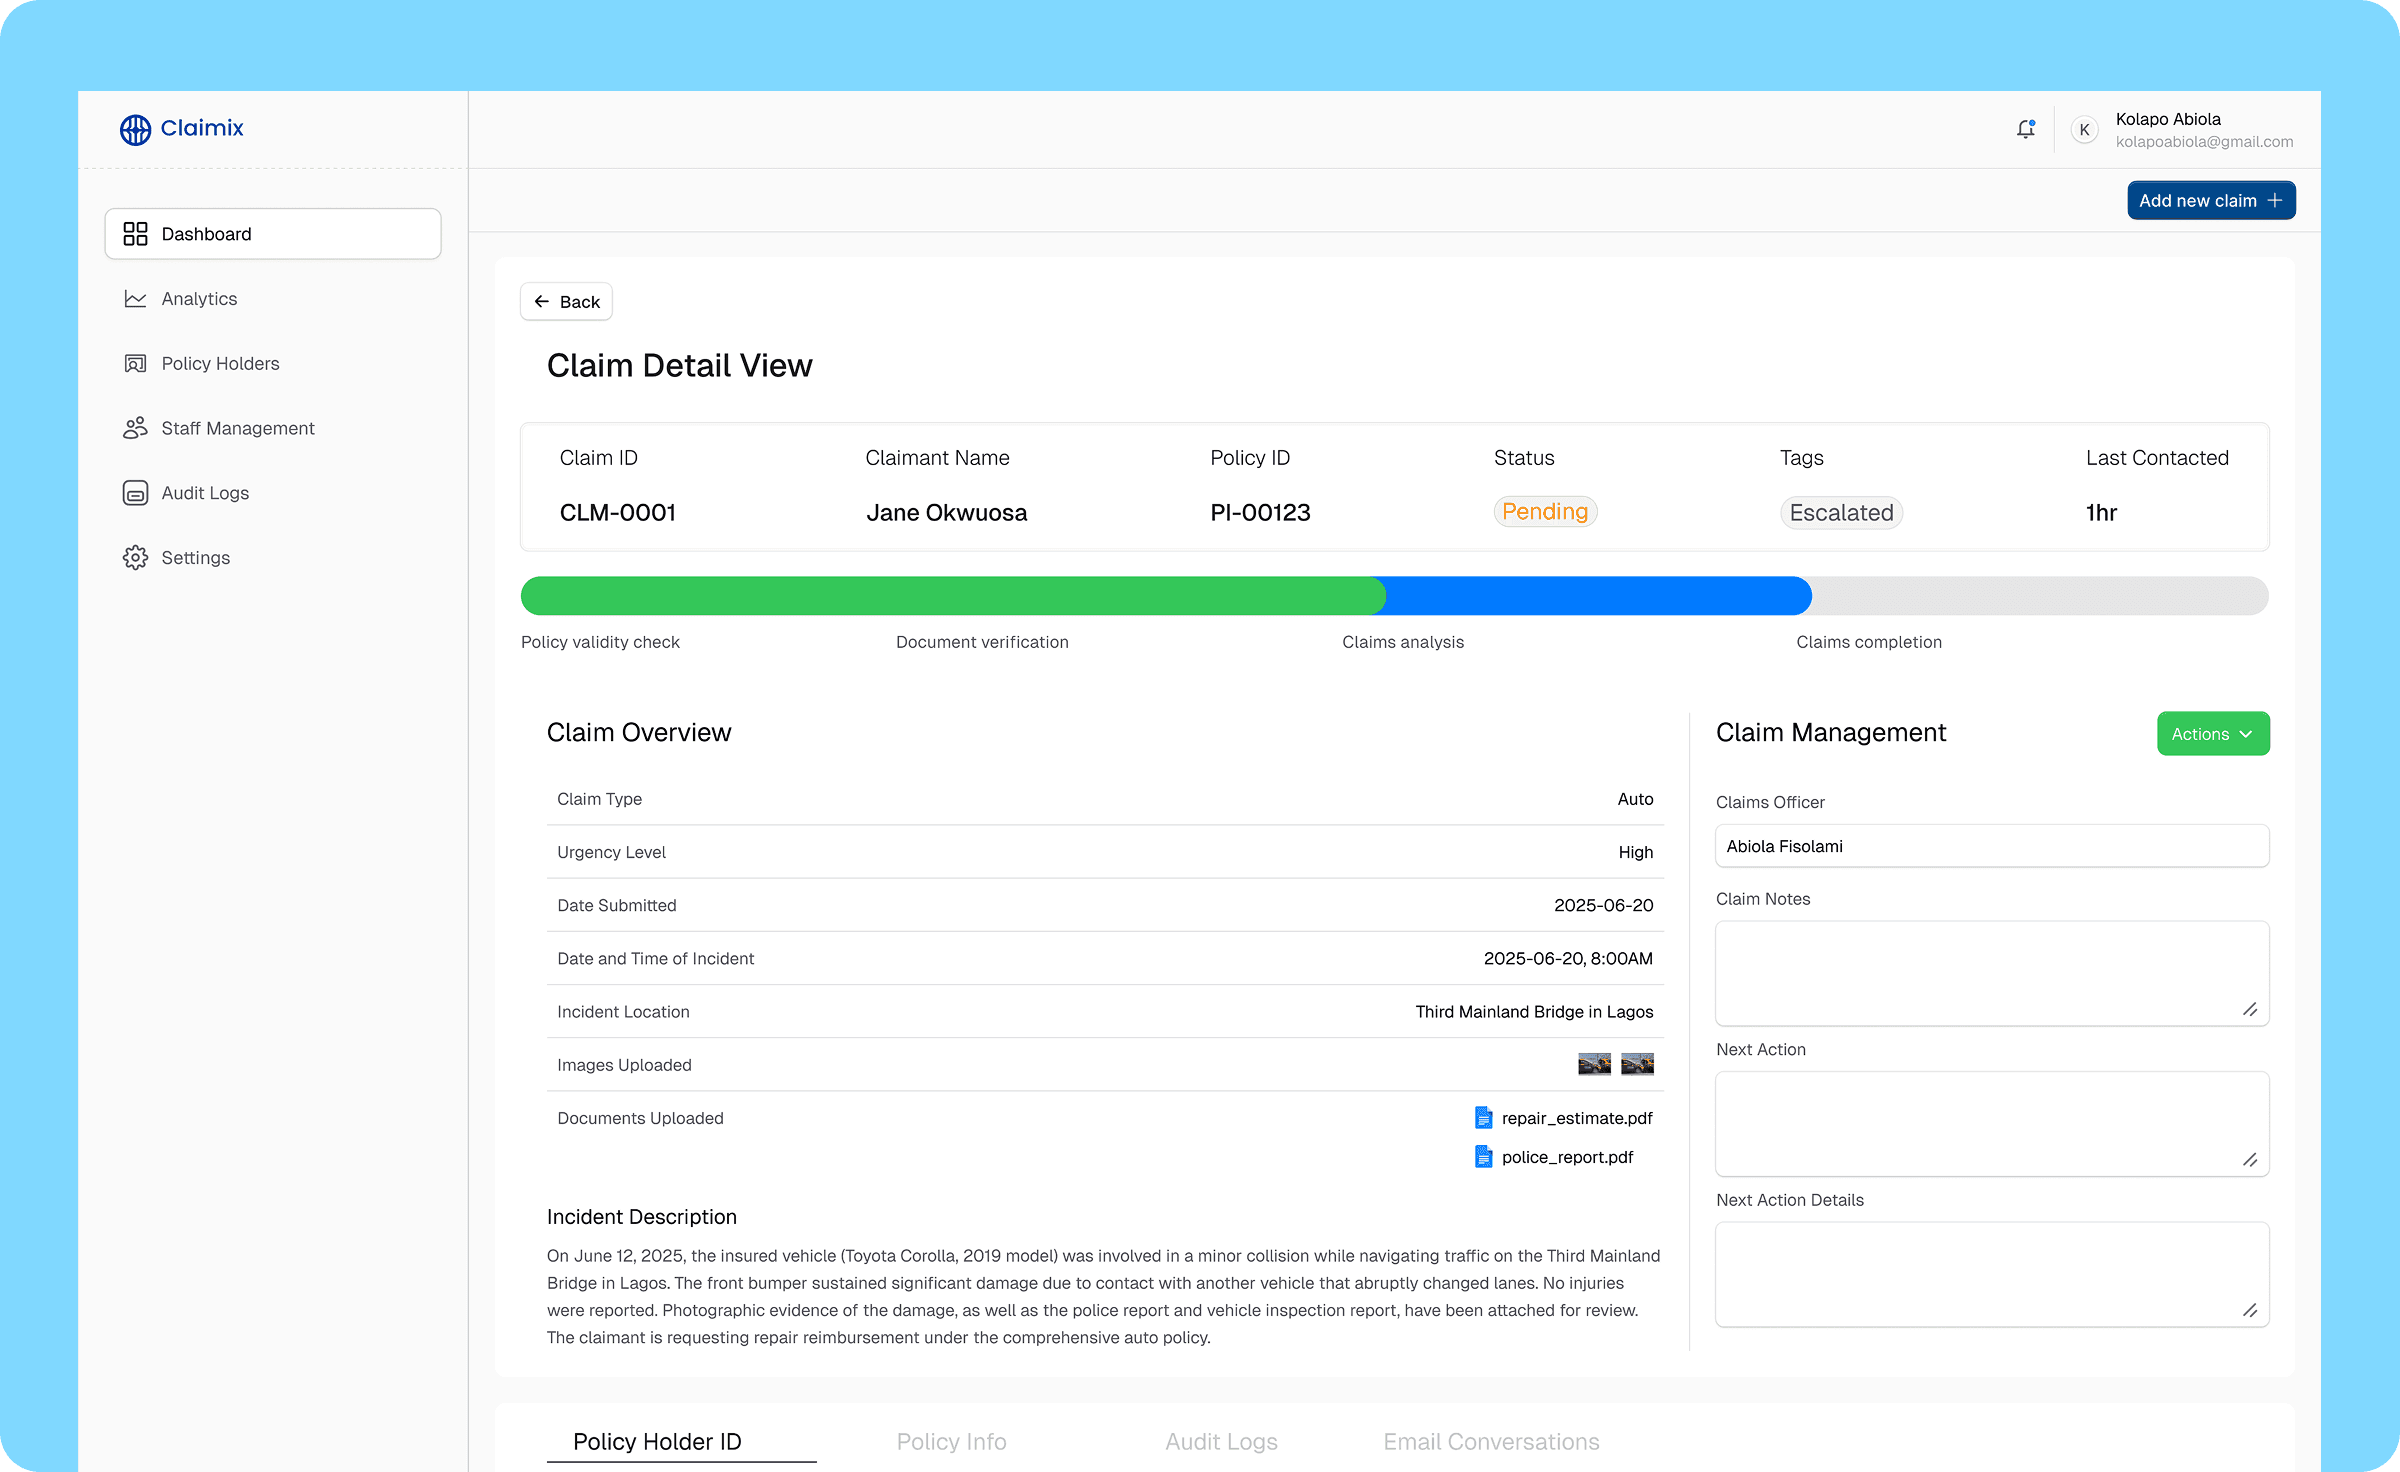Click the Claims Officer field
This screenshot has height=1472, width=2400.
click(1991, 846)
